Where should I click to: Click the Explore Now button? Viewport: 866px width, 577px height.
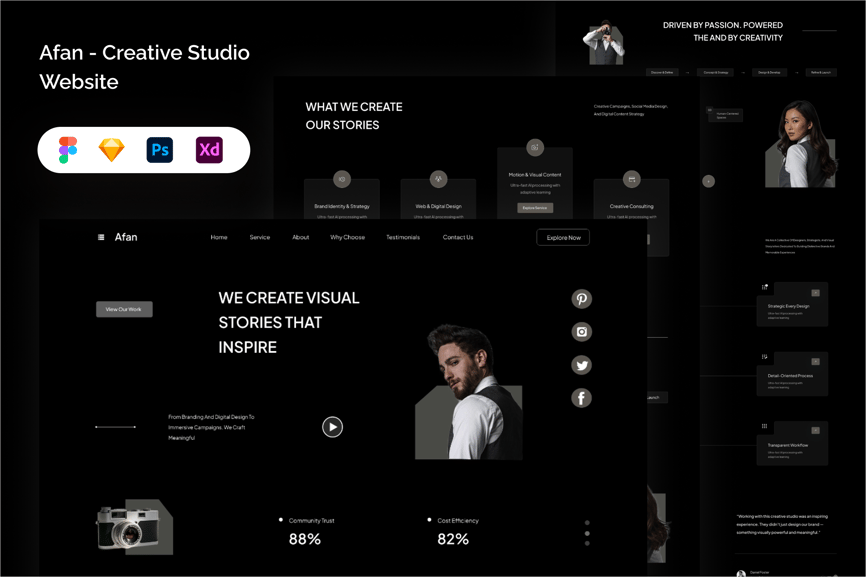pyautogui.click(x=563, y=238)
